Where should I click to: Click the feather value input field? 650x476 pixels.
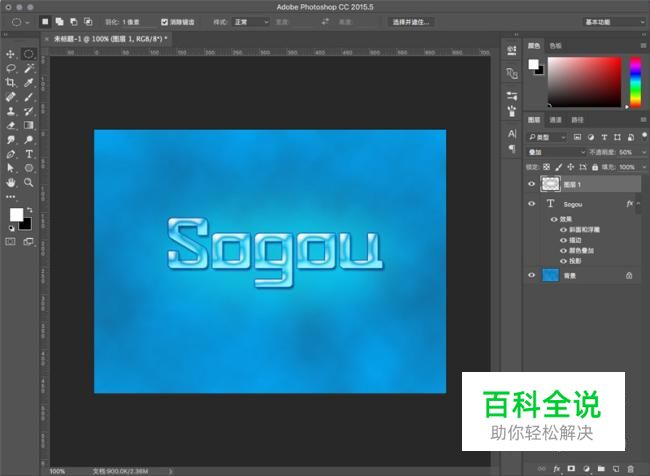click(137, 22)
